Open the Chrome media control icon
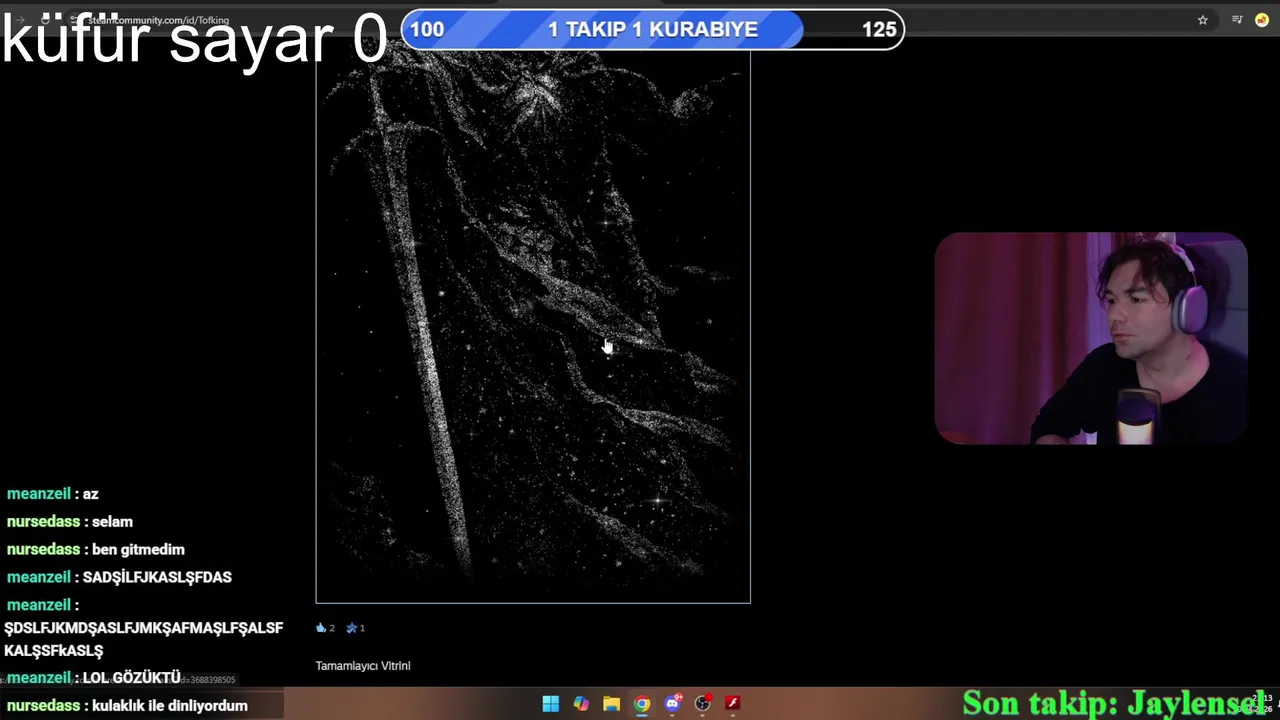Image resolution: width=1280 pixels, height=720 pixels. pos(1237,20)
